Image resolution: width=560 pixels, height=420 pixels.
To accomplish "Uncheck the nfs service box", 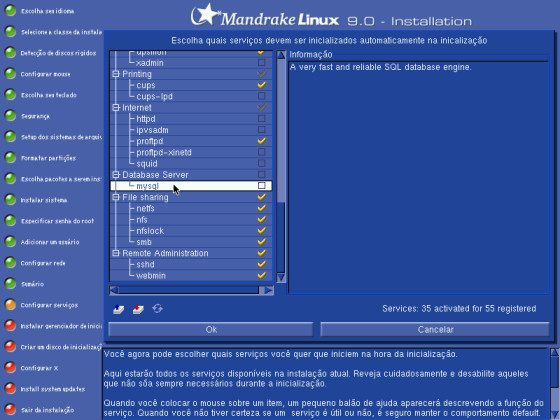I will 261,219.
